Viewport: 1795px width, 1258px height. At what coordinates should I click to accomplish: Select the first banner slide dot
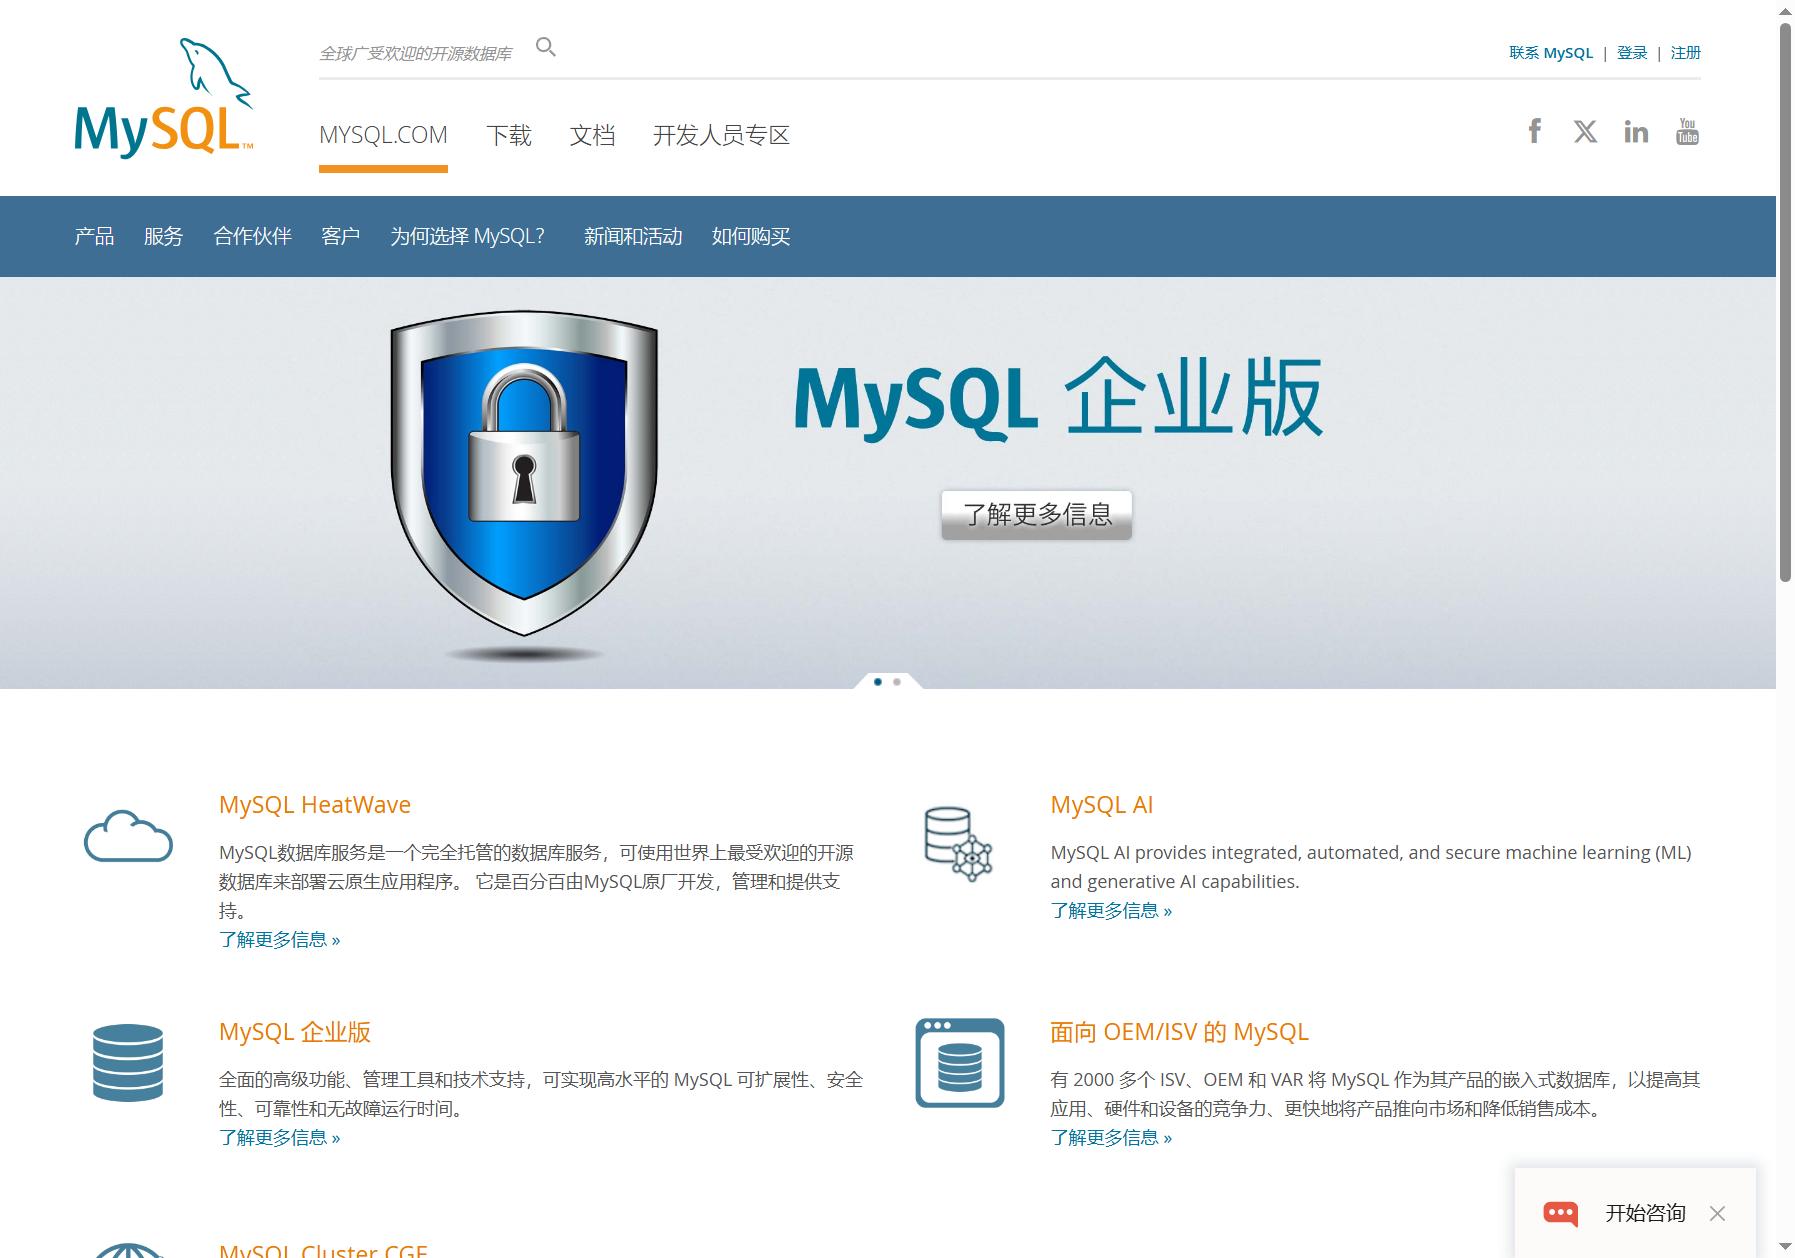878,682
